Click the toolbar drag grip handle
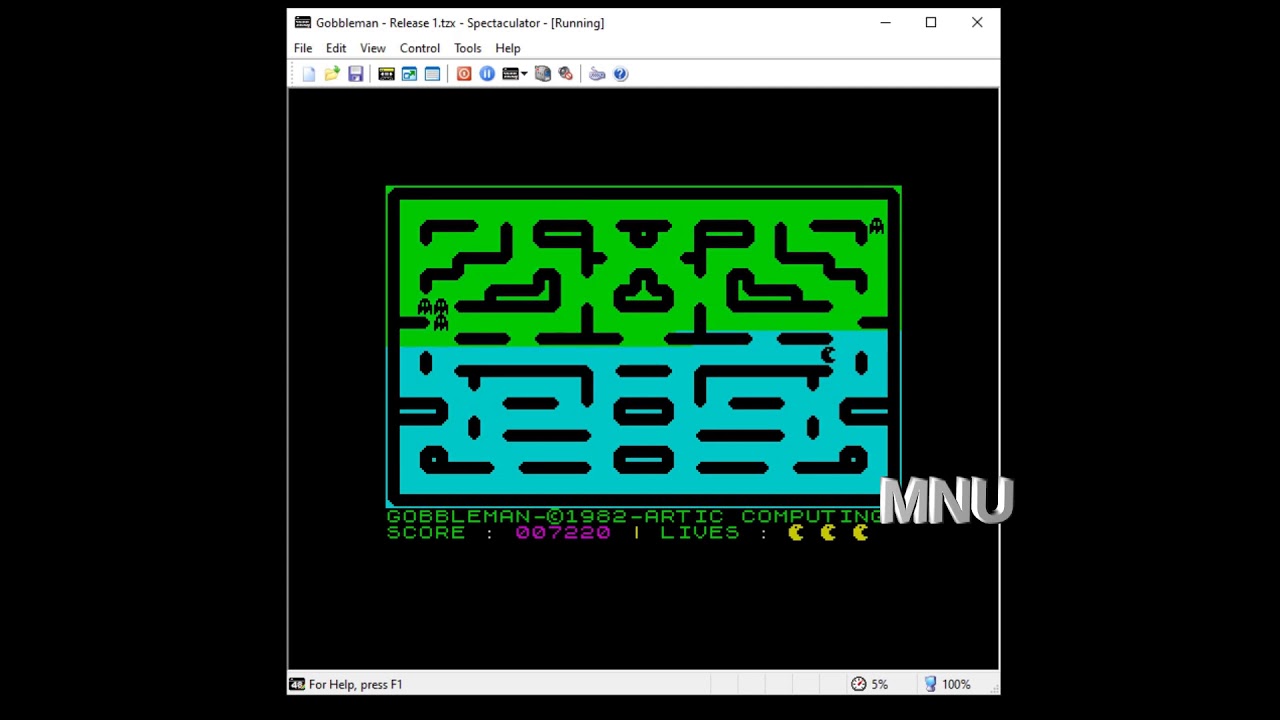 pos(293,74)
